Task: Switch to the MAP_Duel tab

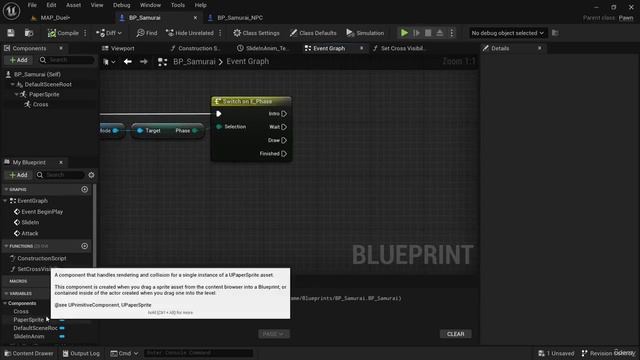Action: pos(55,18)
